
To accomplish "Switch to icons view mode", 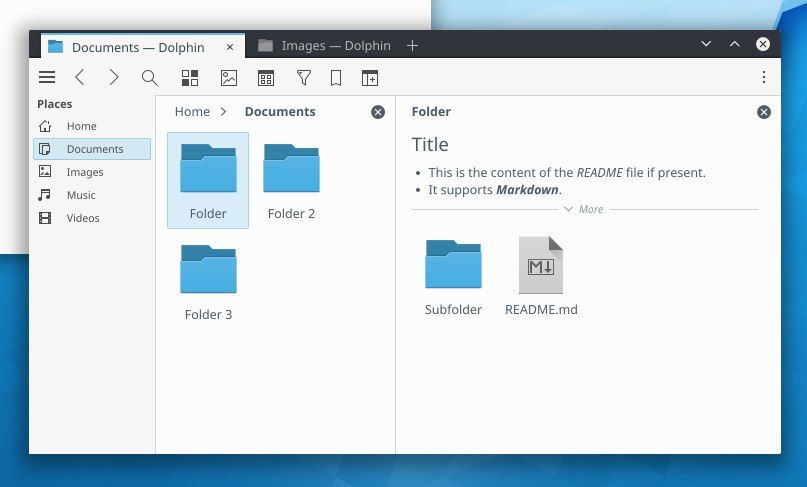I will pyautogui.click(x=190, y=78).
